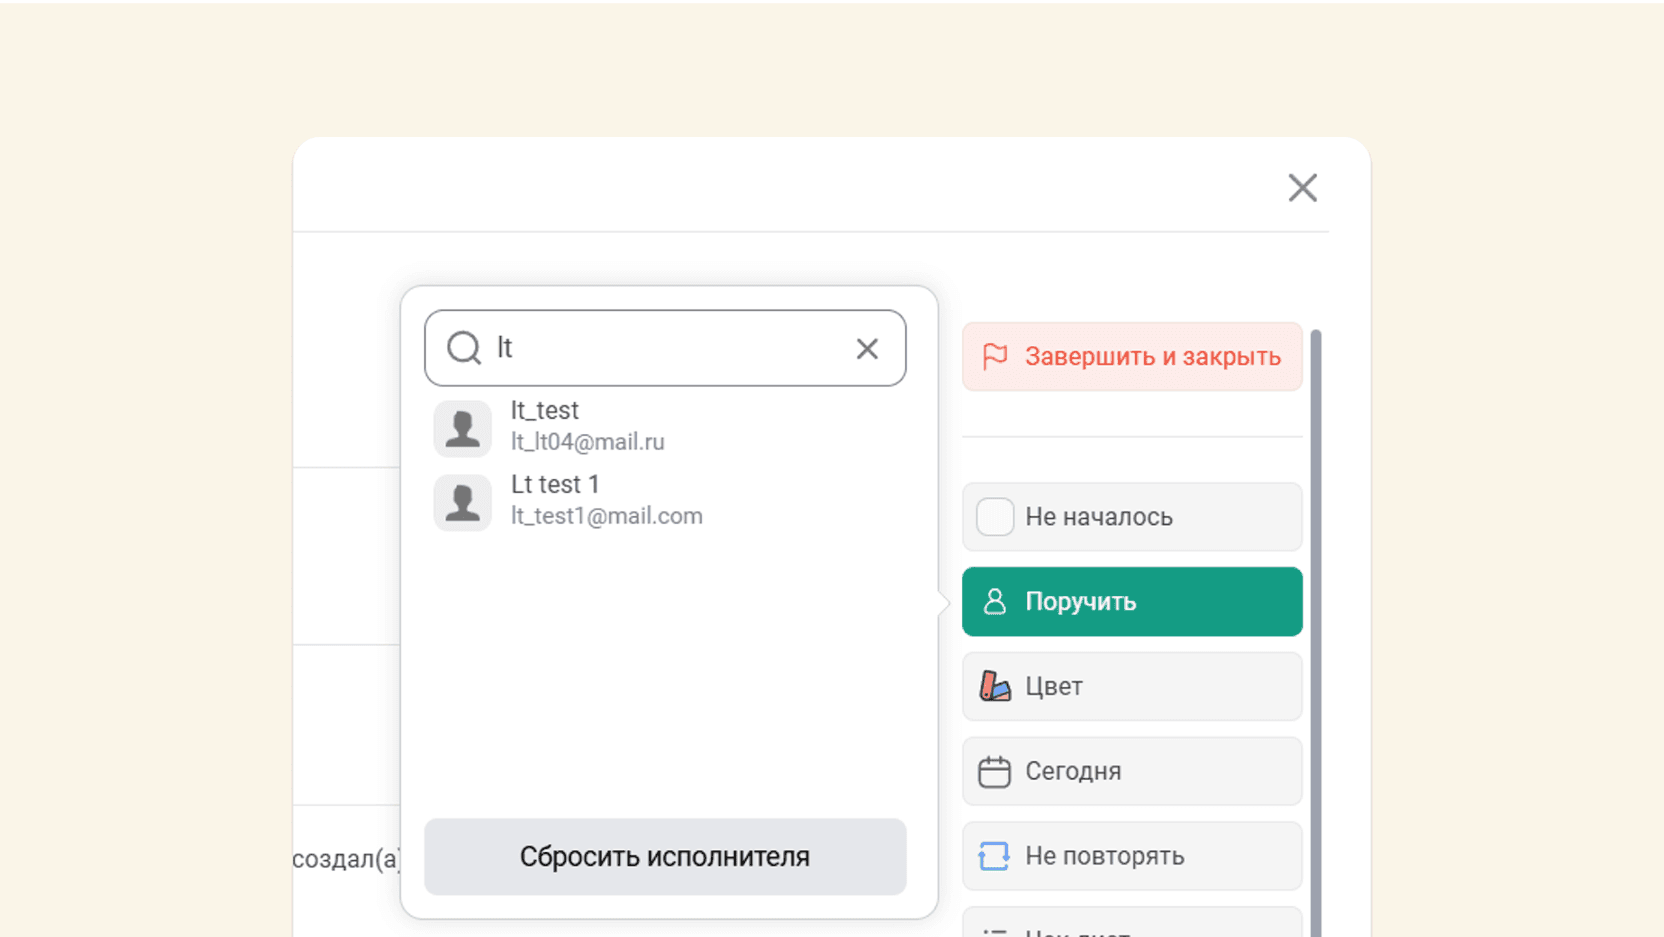Screen dimensions: 1664x937
Task: Click the color palette icon
Action: click(995, 686)
